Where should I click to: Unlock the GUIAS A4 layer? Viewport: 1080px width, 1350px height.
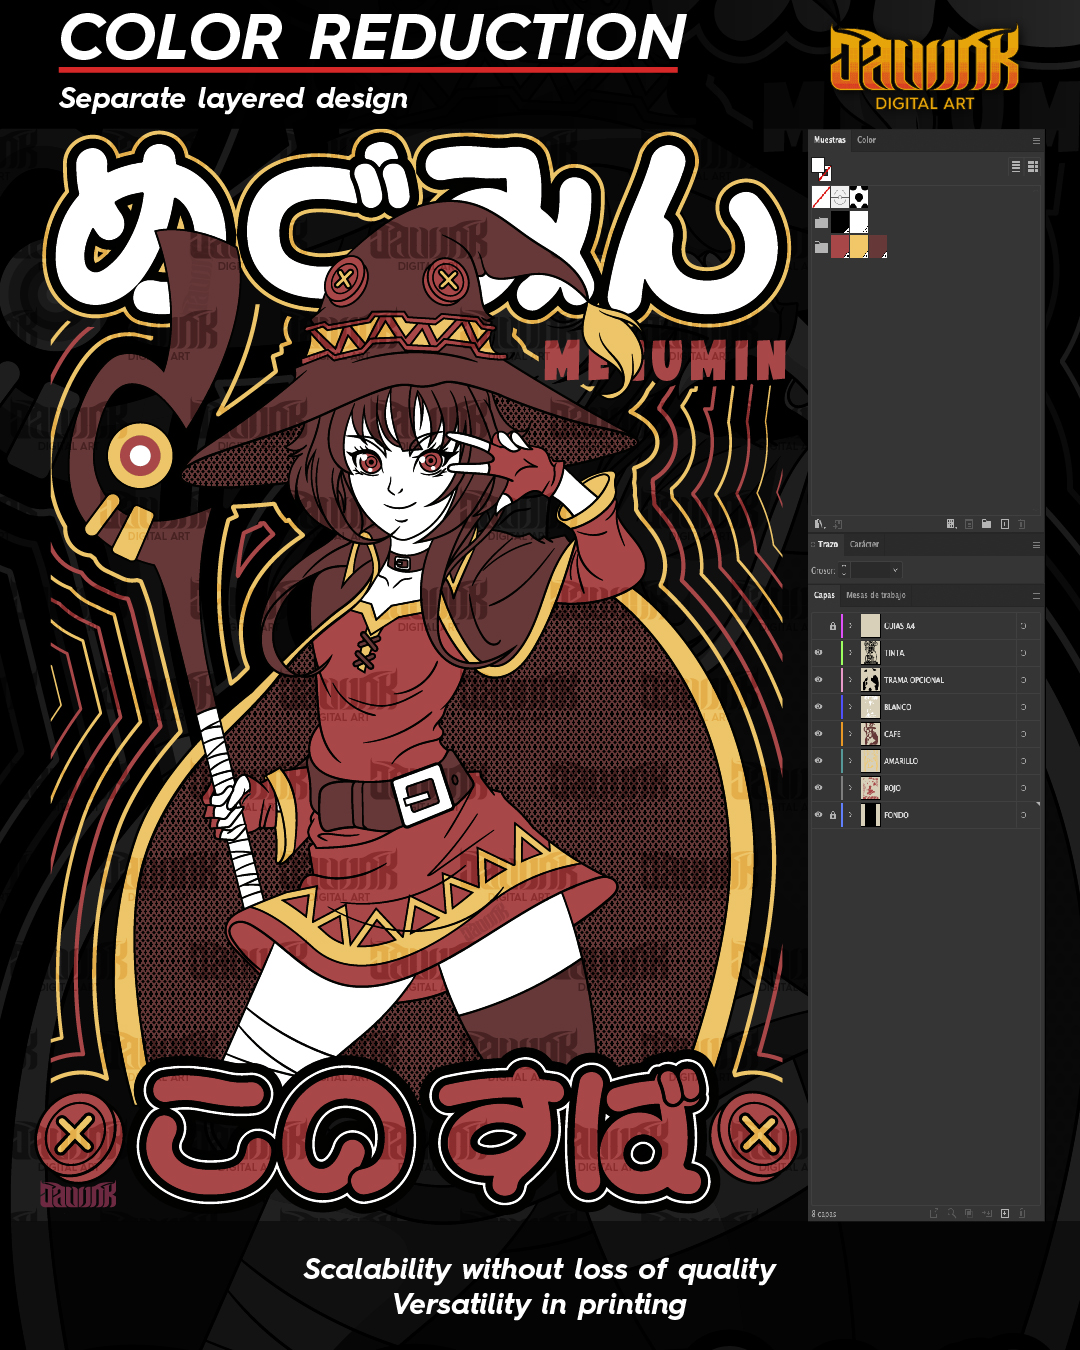point(833,626)
